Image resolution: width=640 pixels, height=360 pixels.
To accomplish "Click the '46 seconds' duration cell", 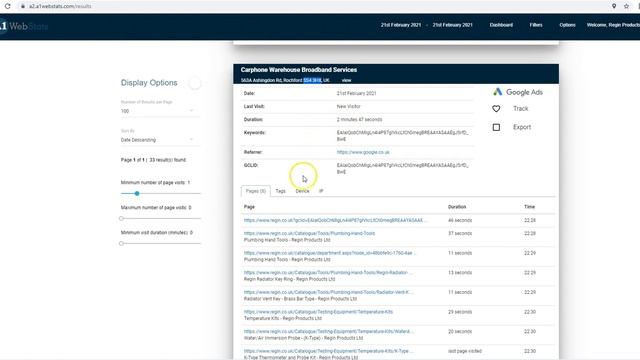I will [460, 220].
